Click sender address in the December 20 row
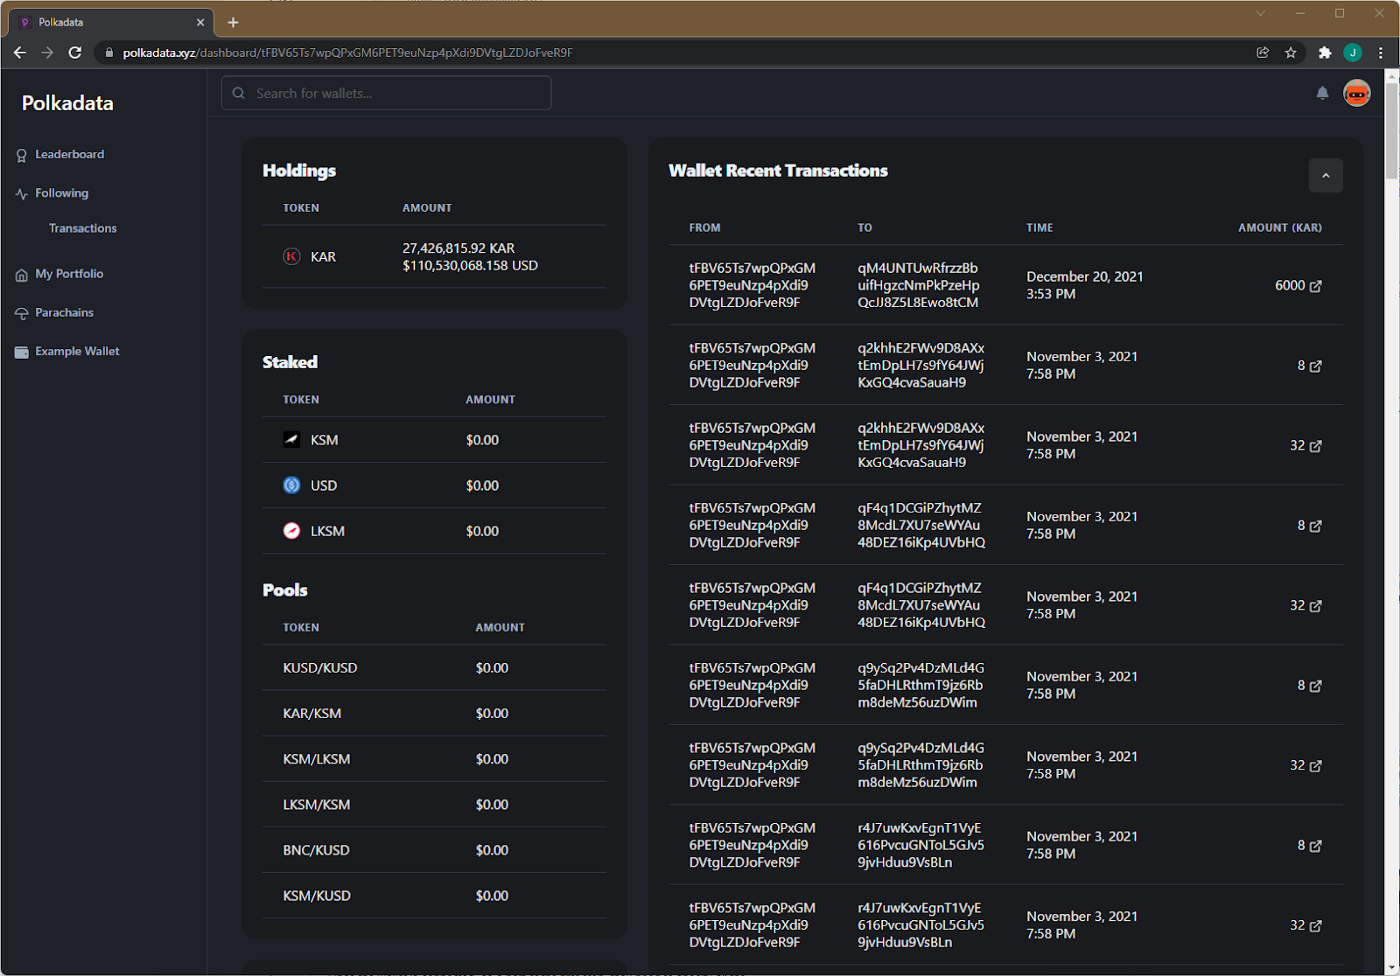The image size is (1400, 976). click(x=752, y=285)
